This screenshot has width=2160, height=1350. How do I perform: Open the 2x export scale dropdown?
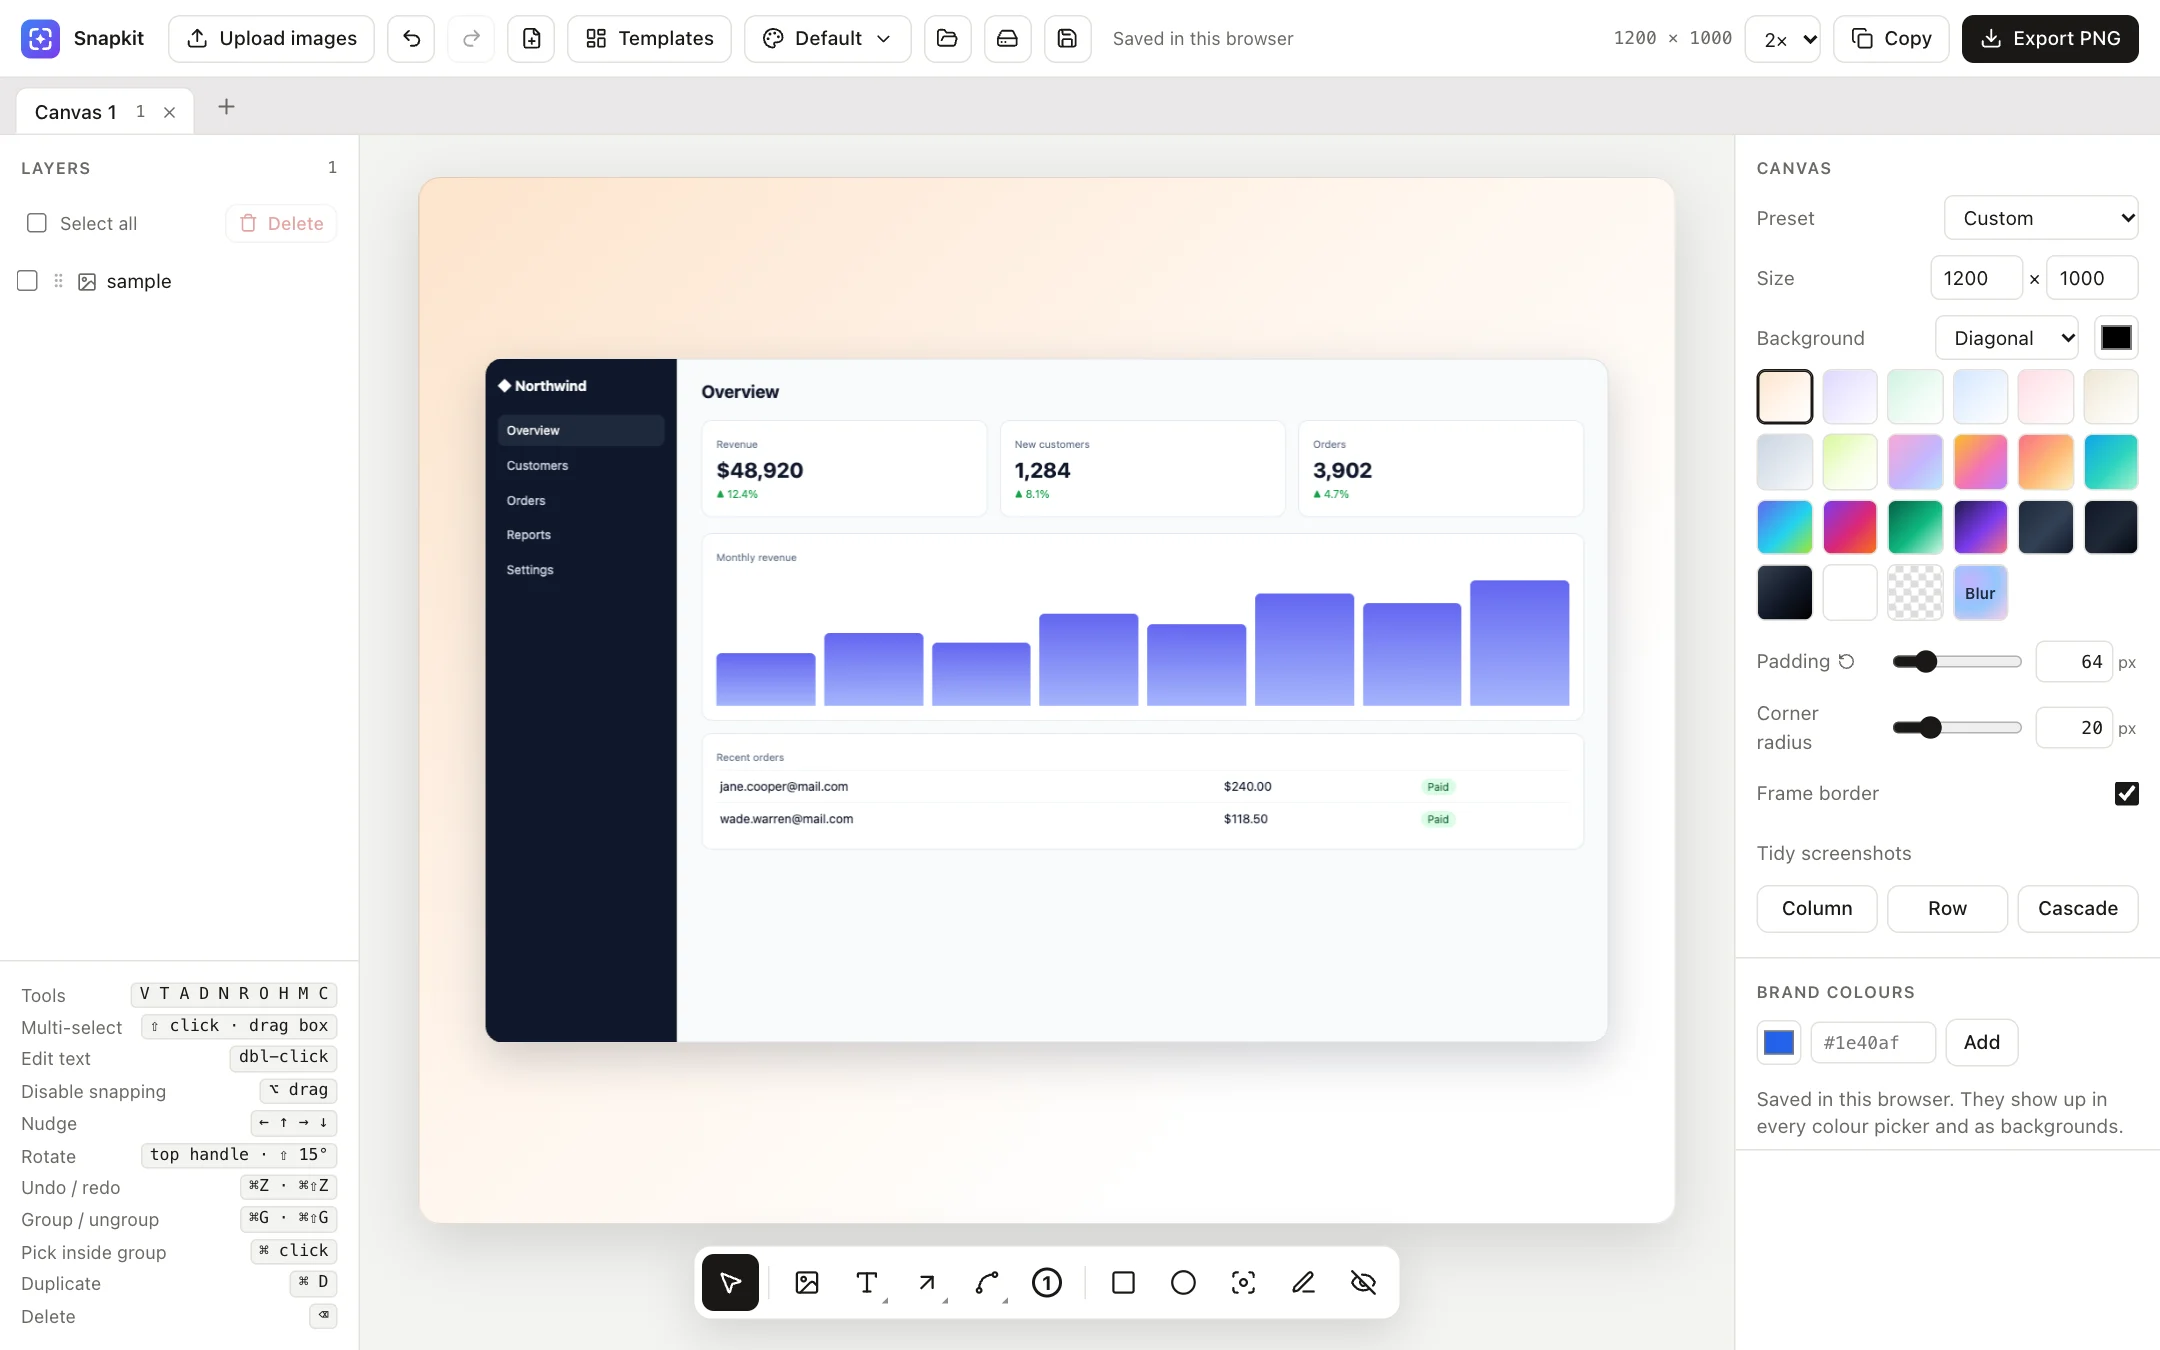1783,39
